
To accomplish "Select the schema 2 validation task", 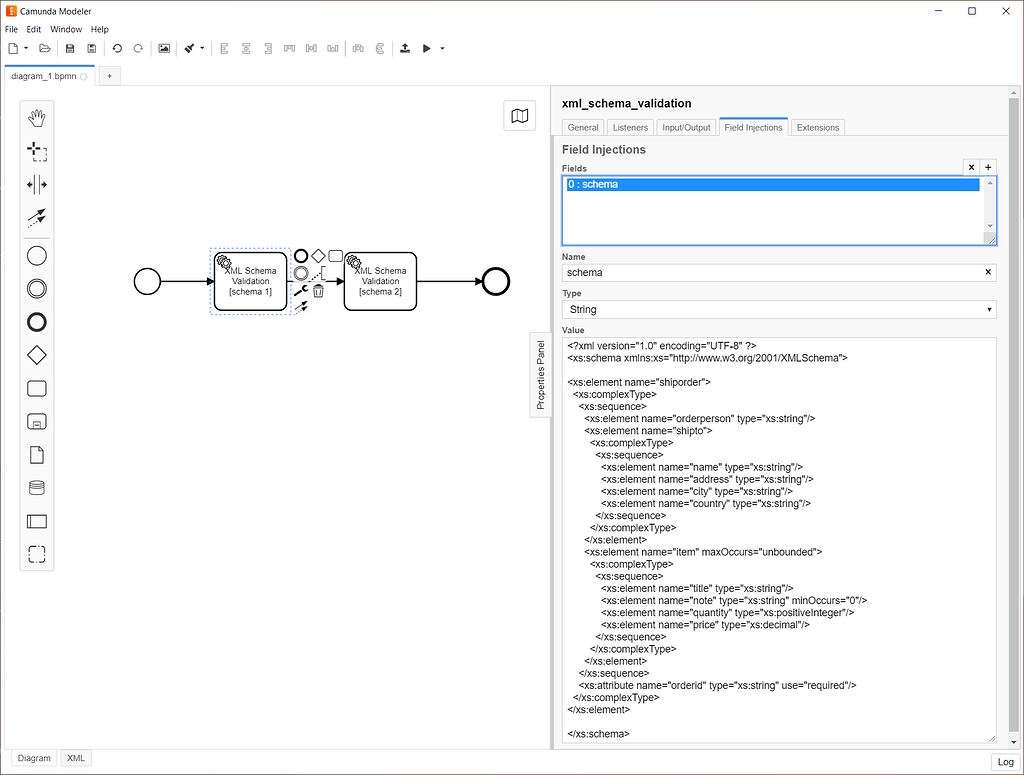I will tap(380, 281).
